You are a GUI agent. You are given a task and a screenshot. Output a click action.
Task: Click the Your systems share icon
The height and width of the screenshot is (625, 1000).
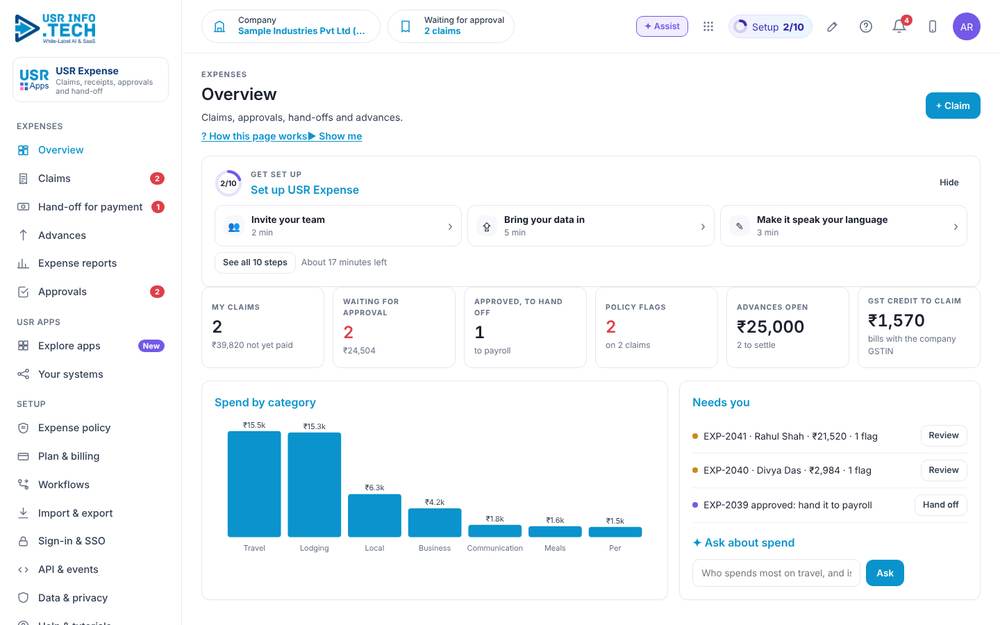click(23, 374)
